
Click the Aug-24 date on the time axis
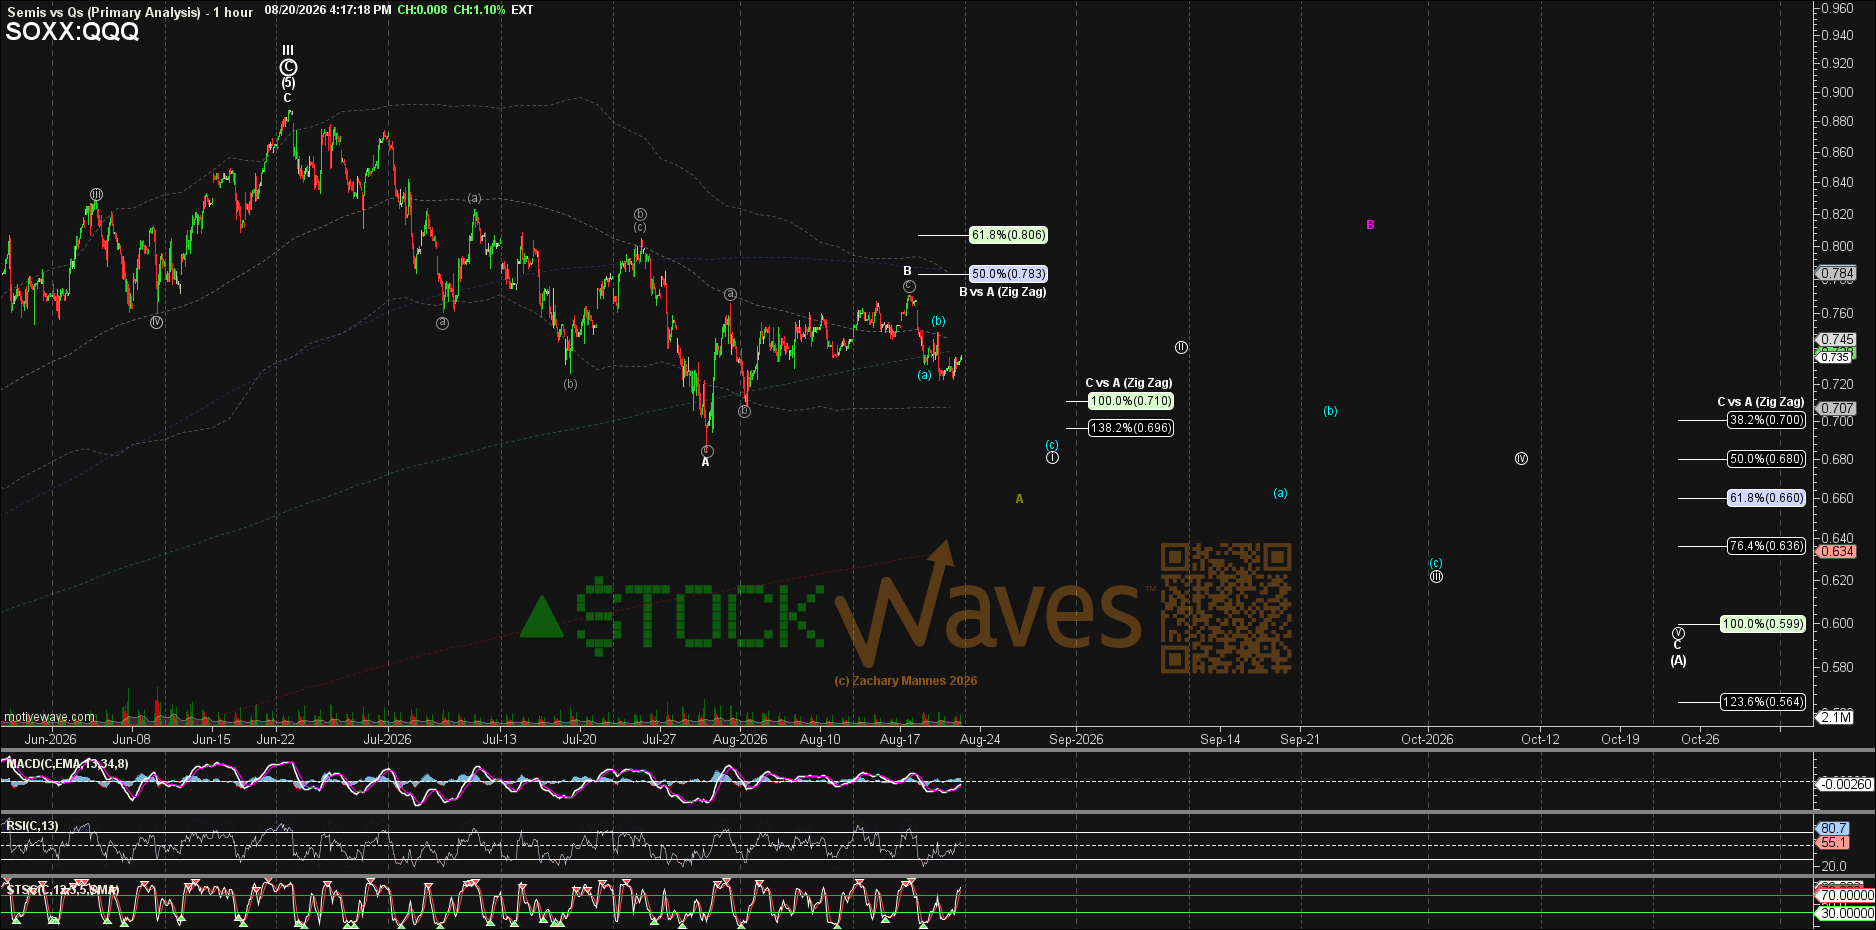(x=980, y=740)
